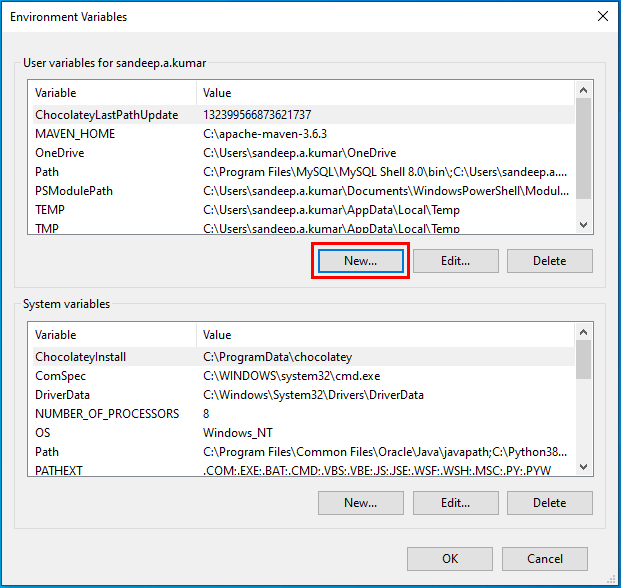Click the up arrow of System variables scrollbar
Viewport: 621px width, 588px height.
pyautogui.click(x=583, y=332)
